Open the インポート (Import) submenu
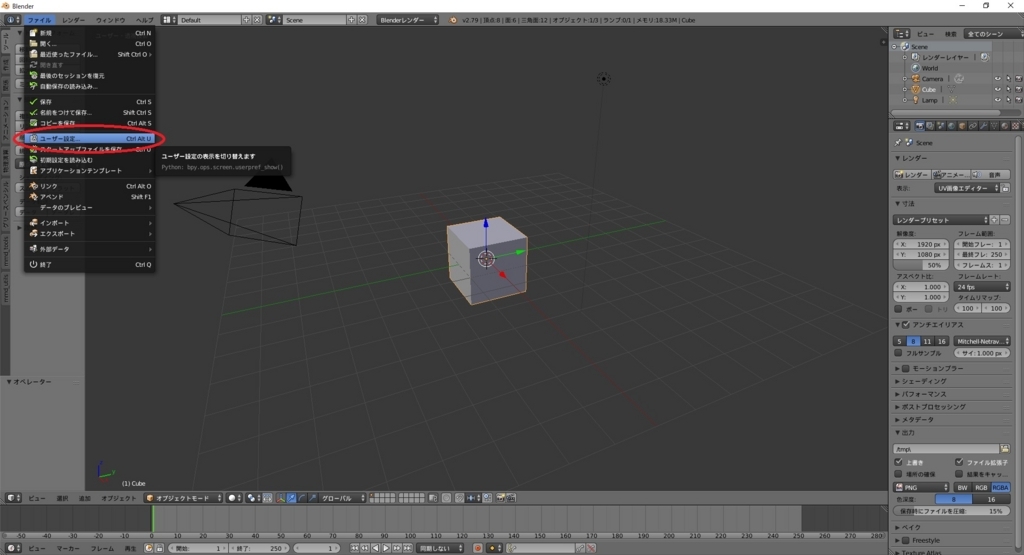1024x555 pixels. point(89,223)
